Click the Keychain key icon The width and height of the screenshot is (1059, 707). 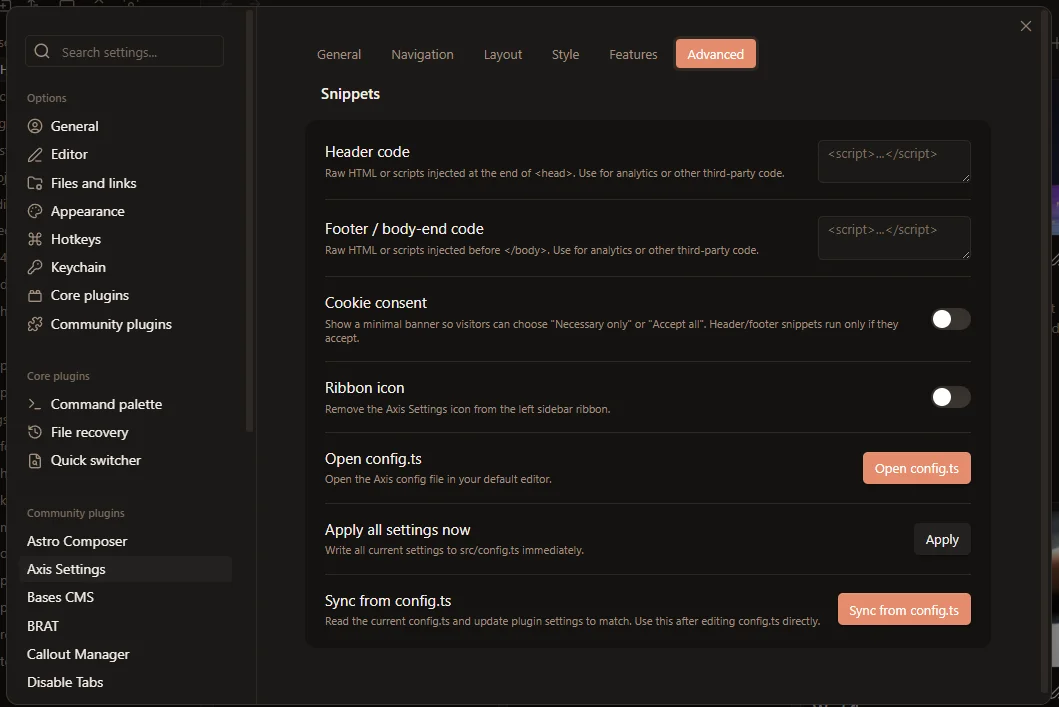tap(34, 267)
